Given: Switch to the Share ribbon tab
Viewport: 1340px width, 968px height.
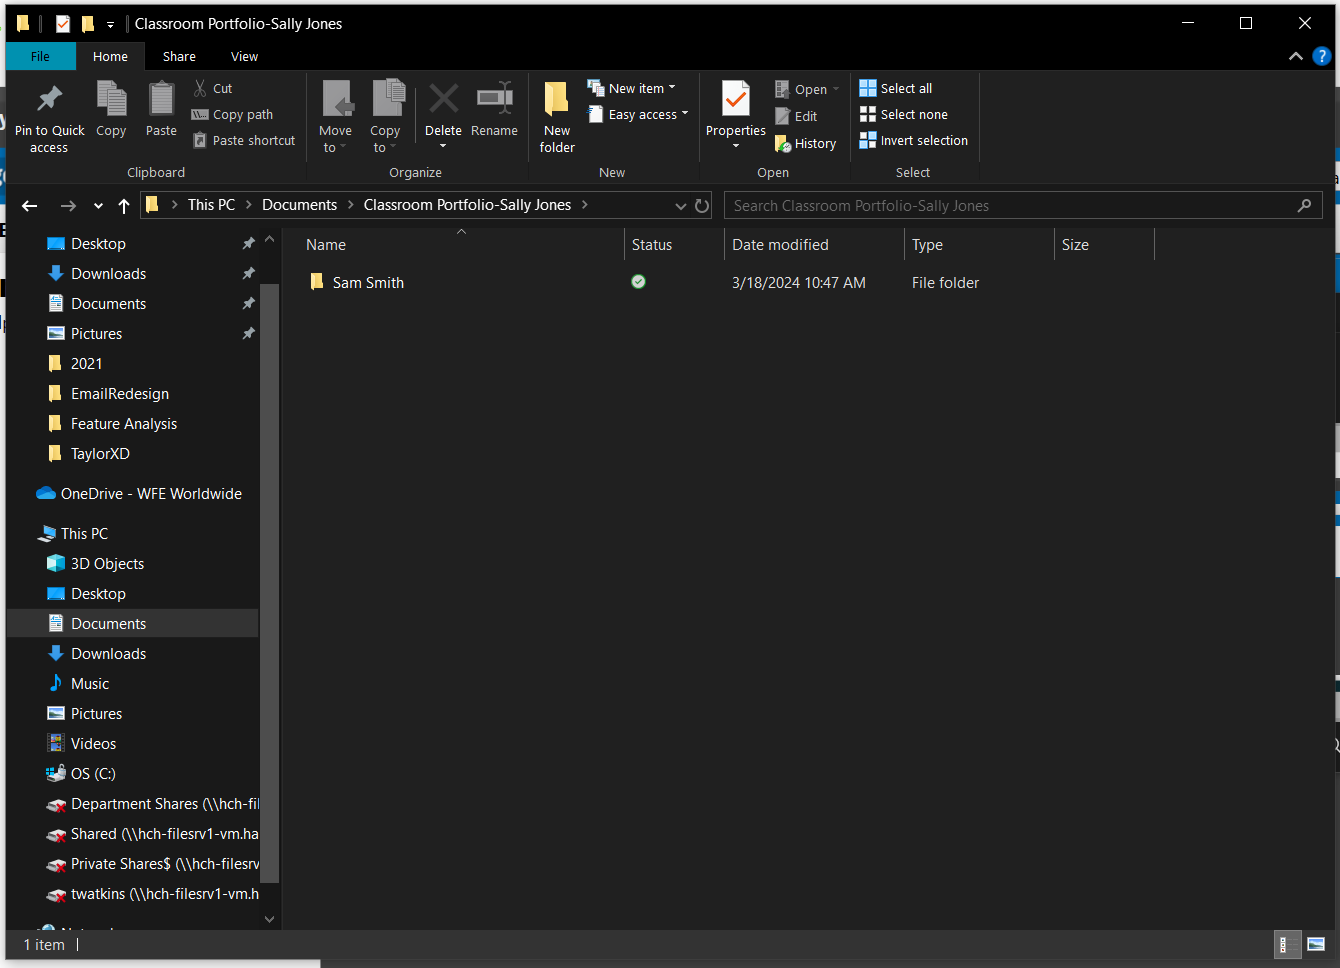Looking at the screenshot, I should (179, 56).
